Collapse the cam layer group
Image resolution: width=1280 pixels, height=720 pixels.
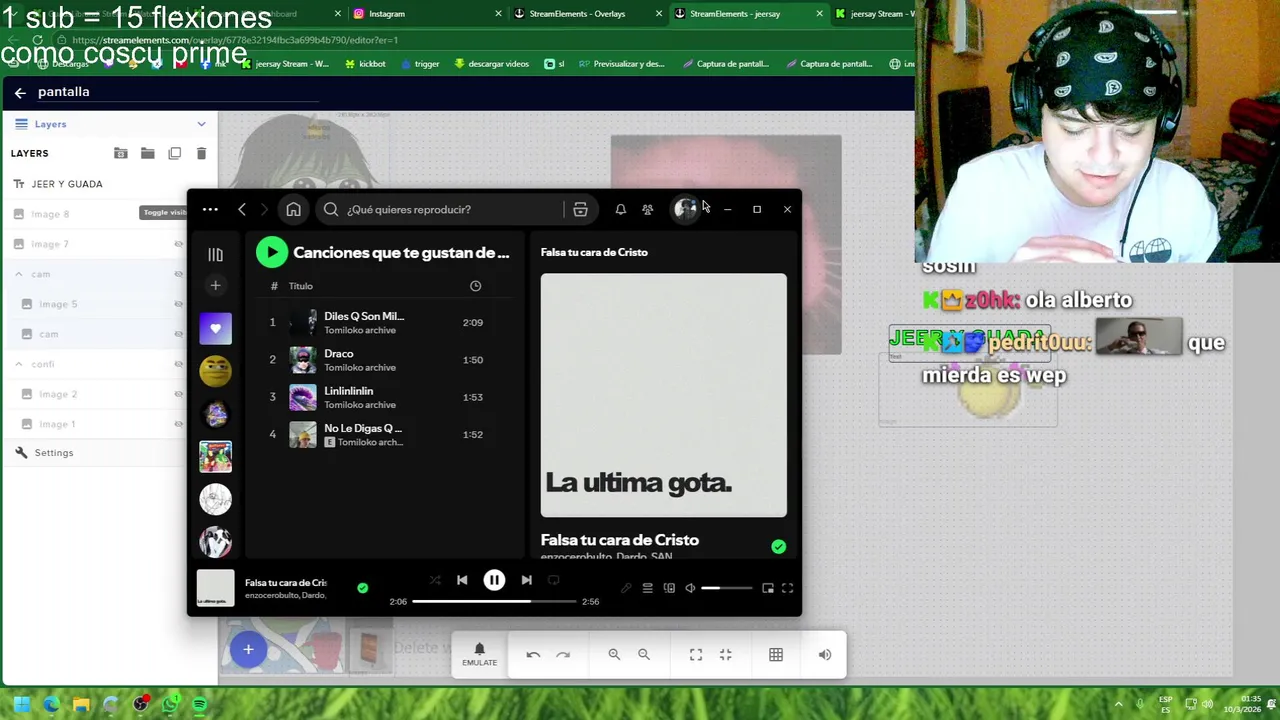pyautogui.click(x=19, y=274)
